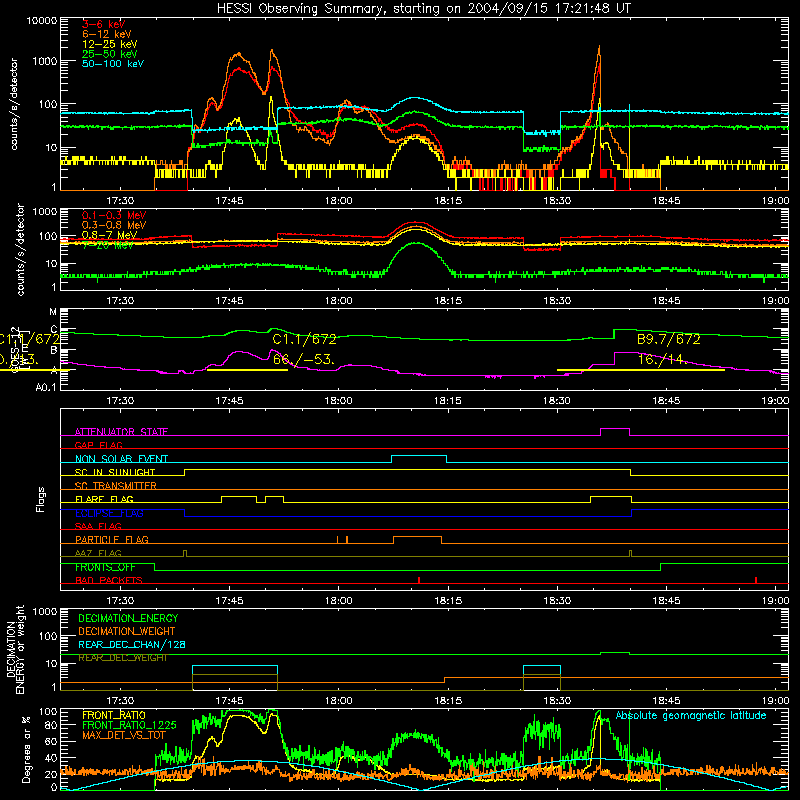This screenshot has height=800, width=800.
Task: Click the raised attenuator state step near 18:37
Action: point(615,429)
